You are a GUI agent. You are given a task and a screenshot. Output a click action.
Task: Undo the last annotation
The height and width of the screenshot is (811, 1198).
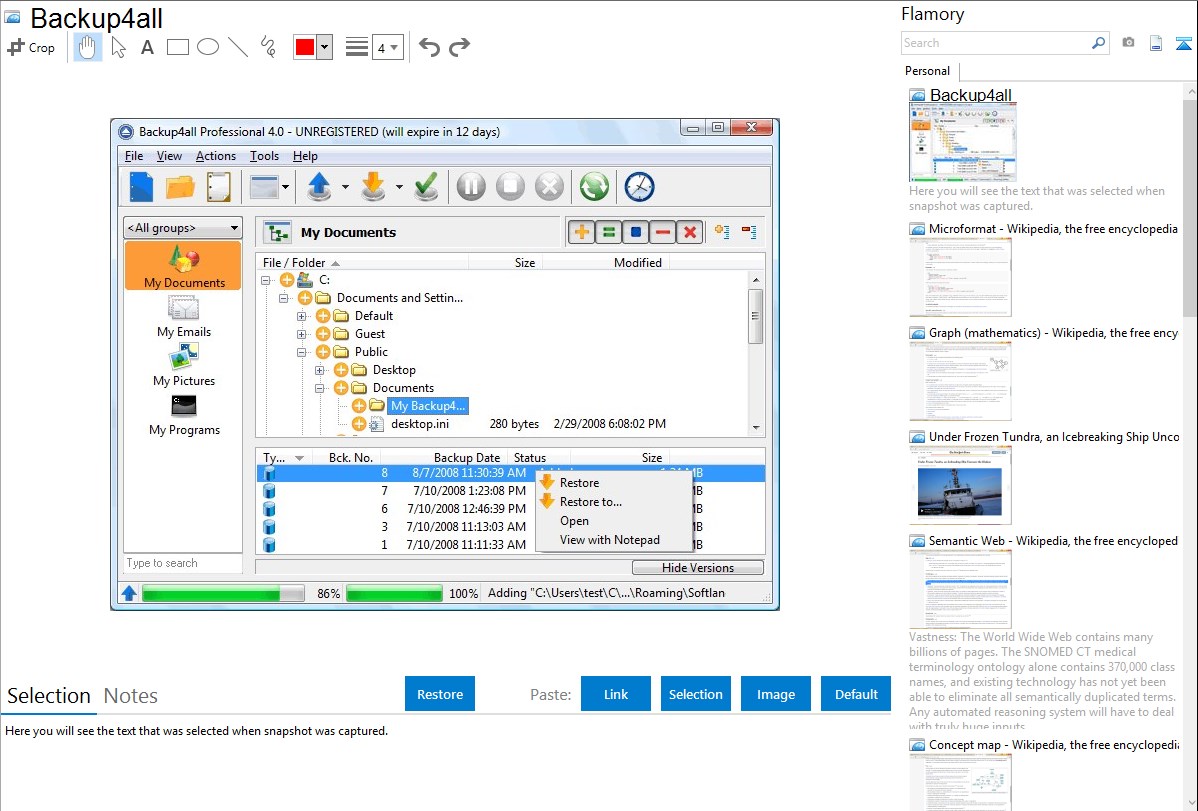tap(429, 47)
